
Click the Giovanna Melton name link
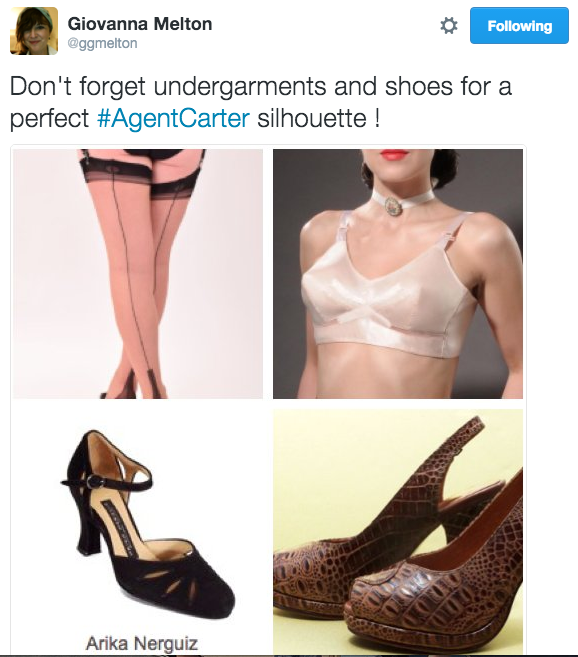(140, 24)
